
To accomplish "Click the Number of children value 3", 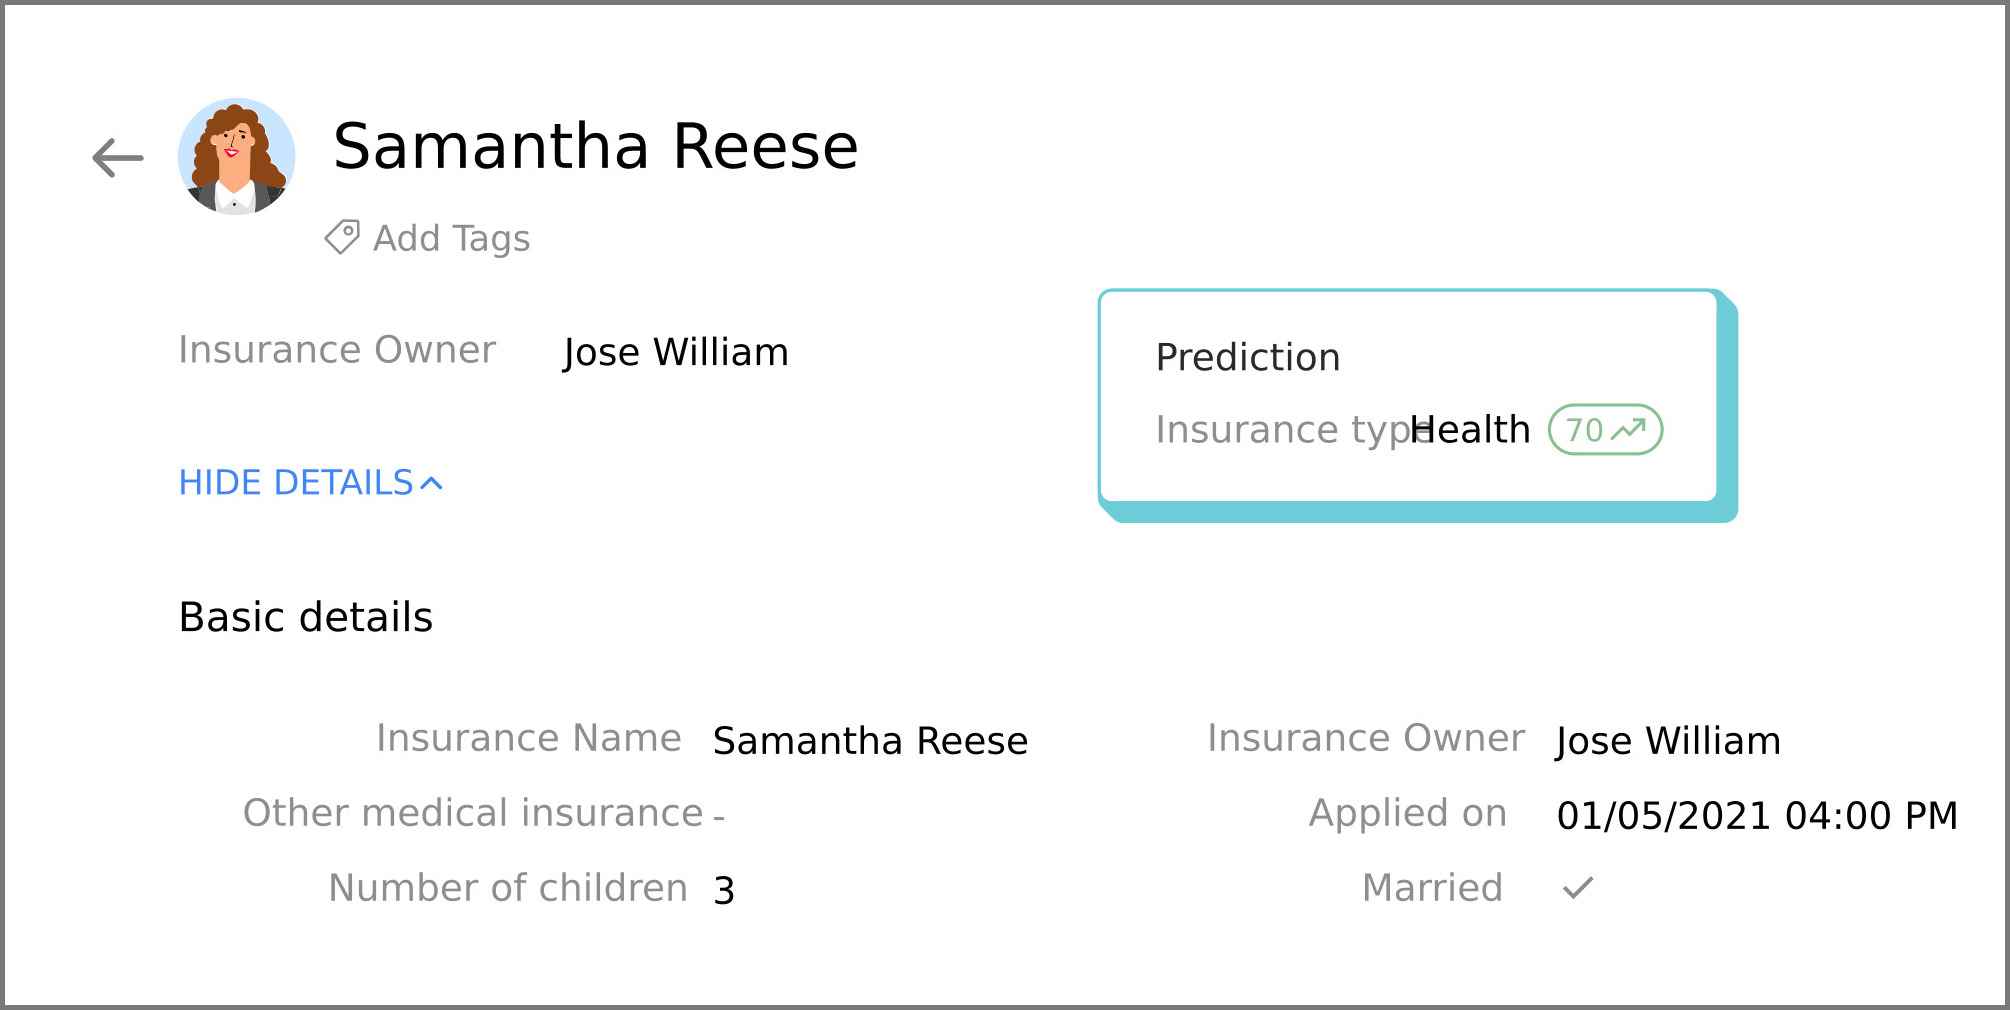I will tap(724, 890).
